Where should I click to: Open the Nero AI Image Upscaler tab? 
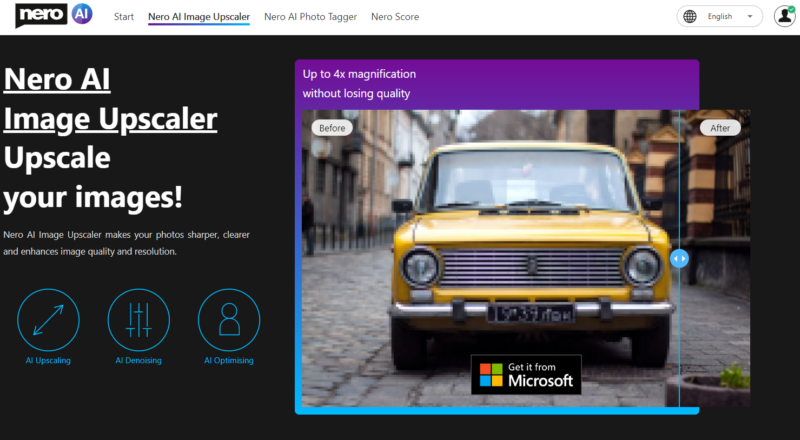click(x=199, y=17)
